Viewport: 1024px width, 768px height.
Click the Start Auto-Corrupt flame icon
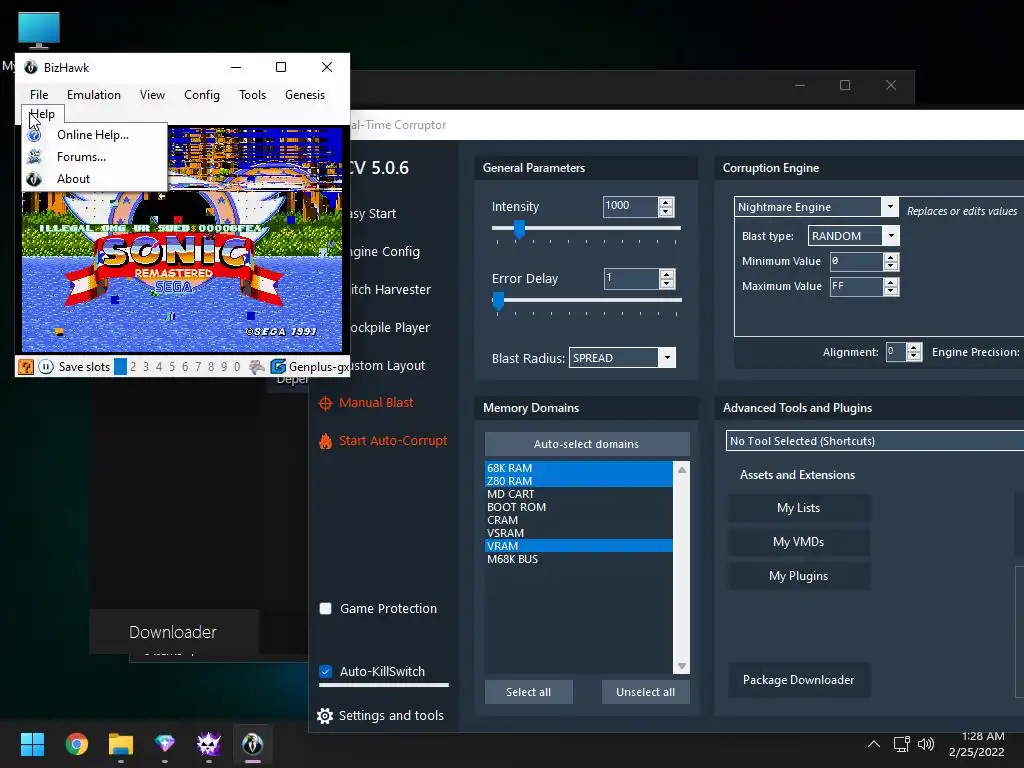(325, 441)
